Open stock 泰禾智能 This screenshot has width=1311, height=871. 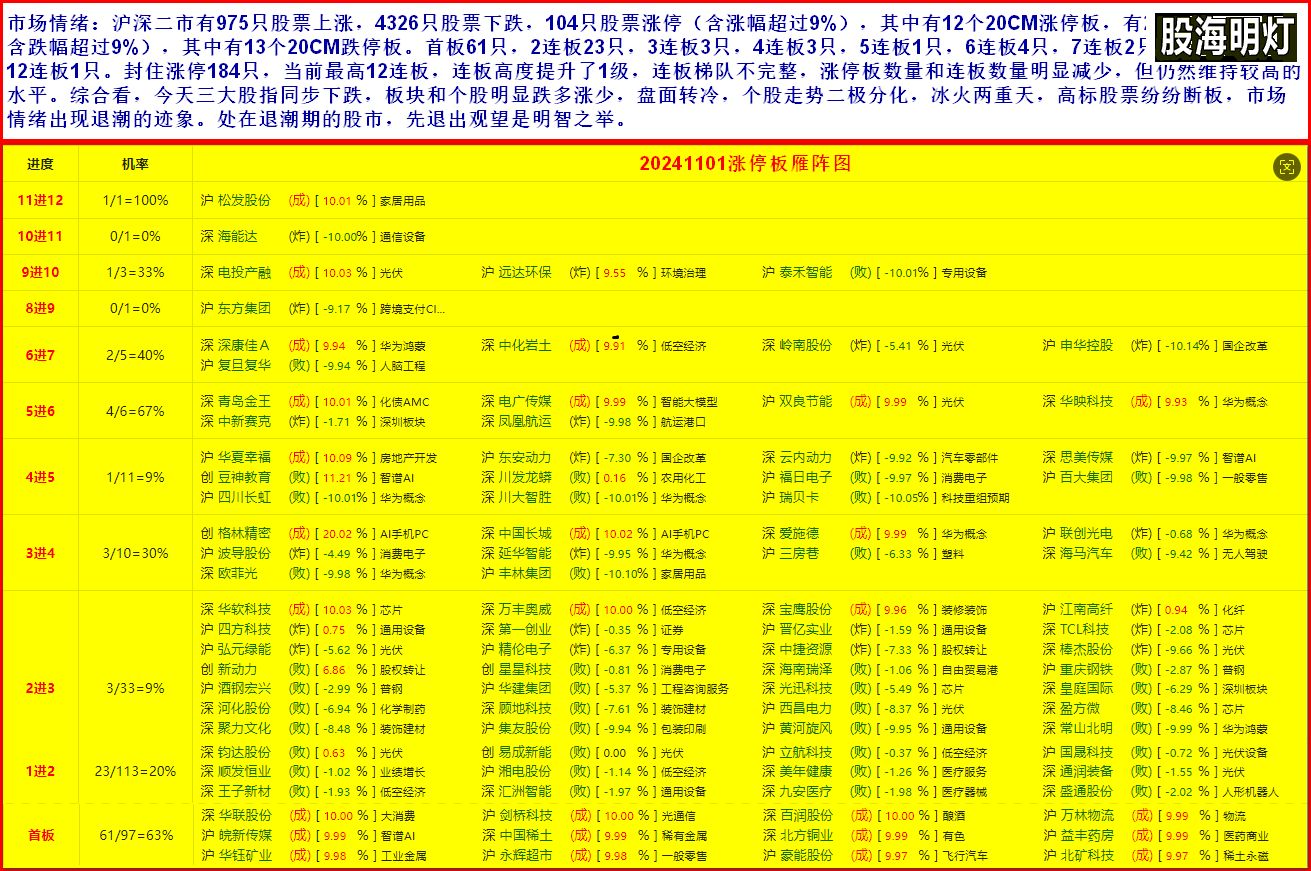click(805, 272)
